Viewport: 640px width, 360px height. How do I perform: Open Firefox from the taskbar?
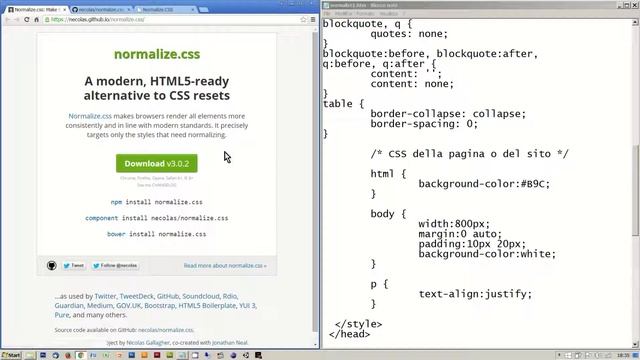[x=68, y=355]
